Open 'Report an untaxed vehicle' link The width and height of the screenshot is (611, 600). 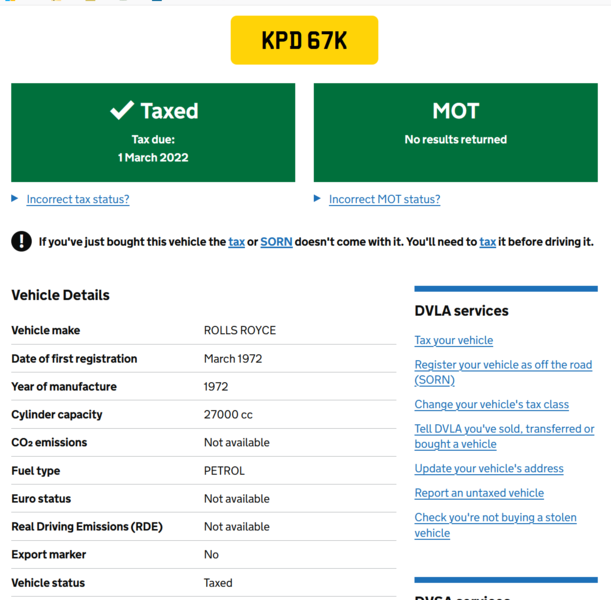click(x=479, y=493)
